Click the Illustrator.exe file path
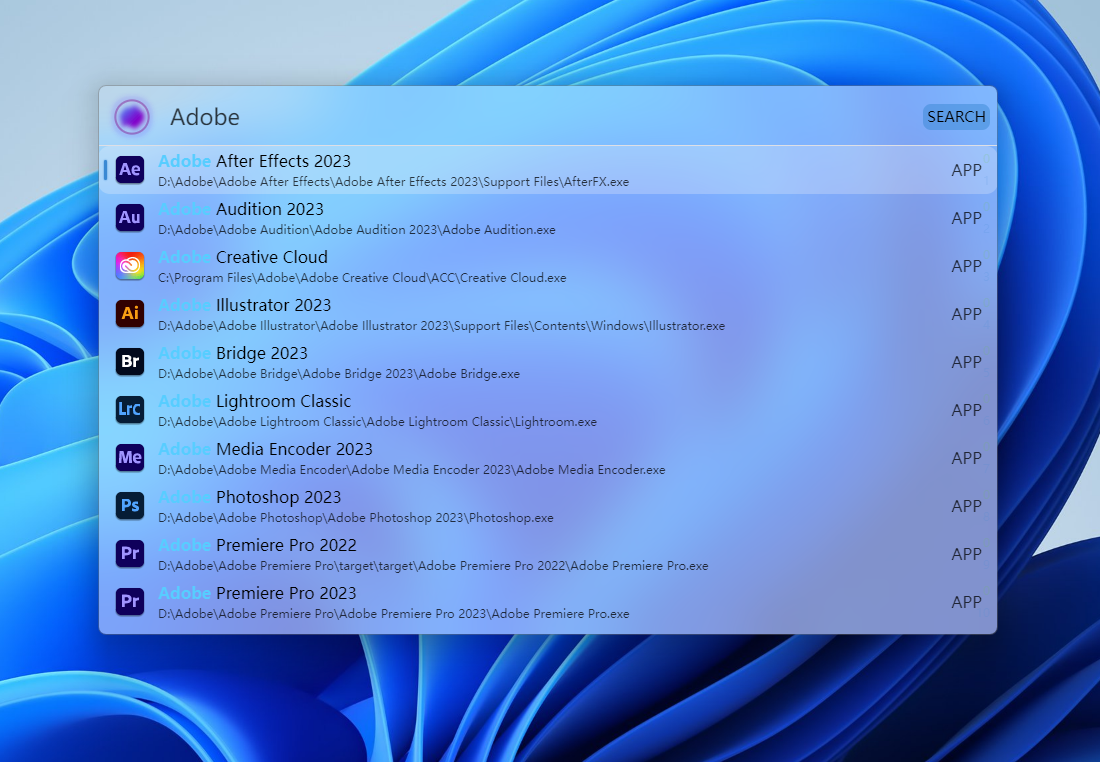The width and height of the screenshot is (1100, 762). 441,326
